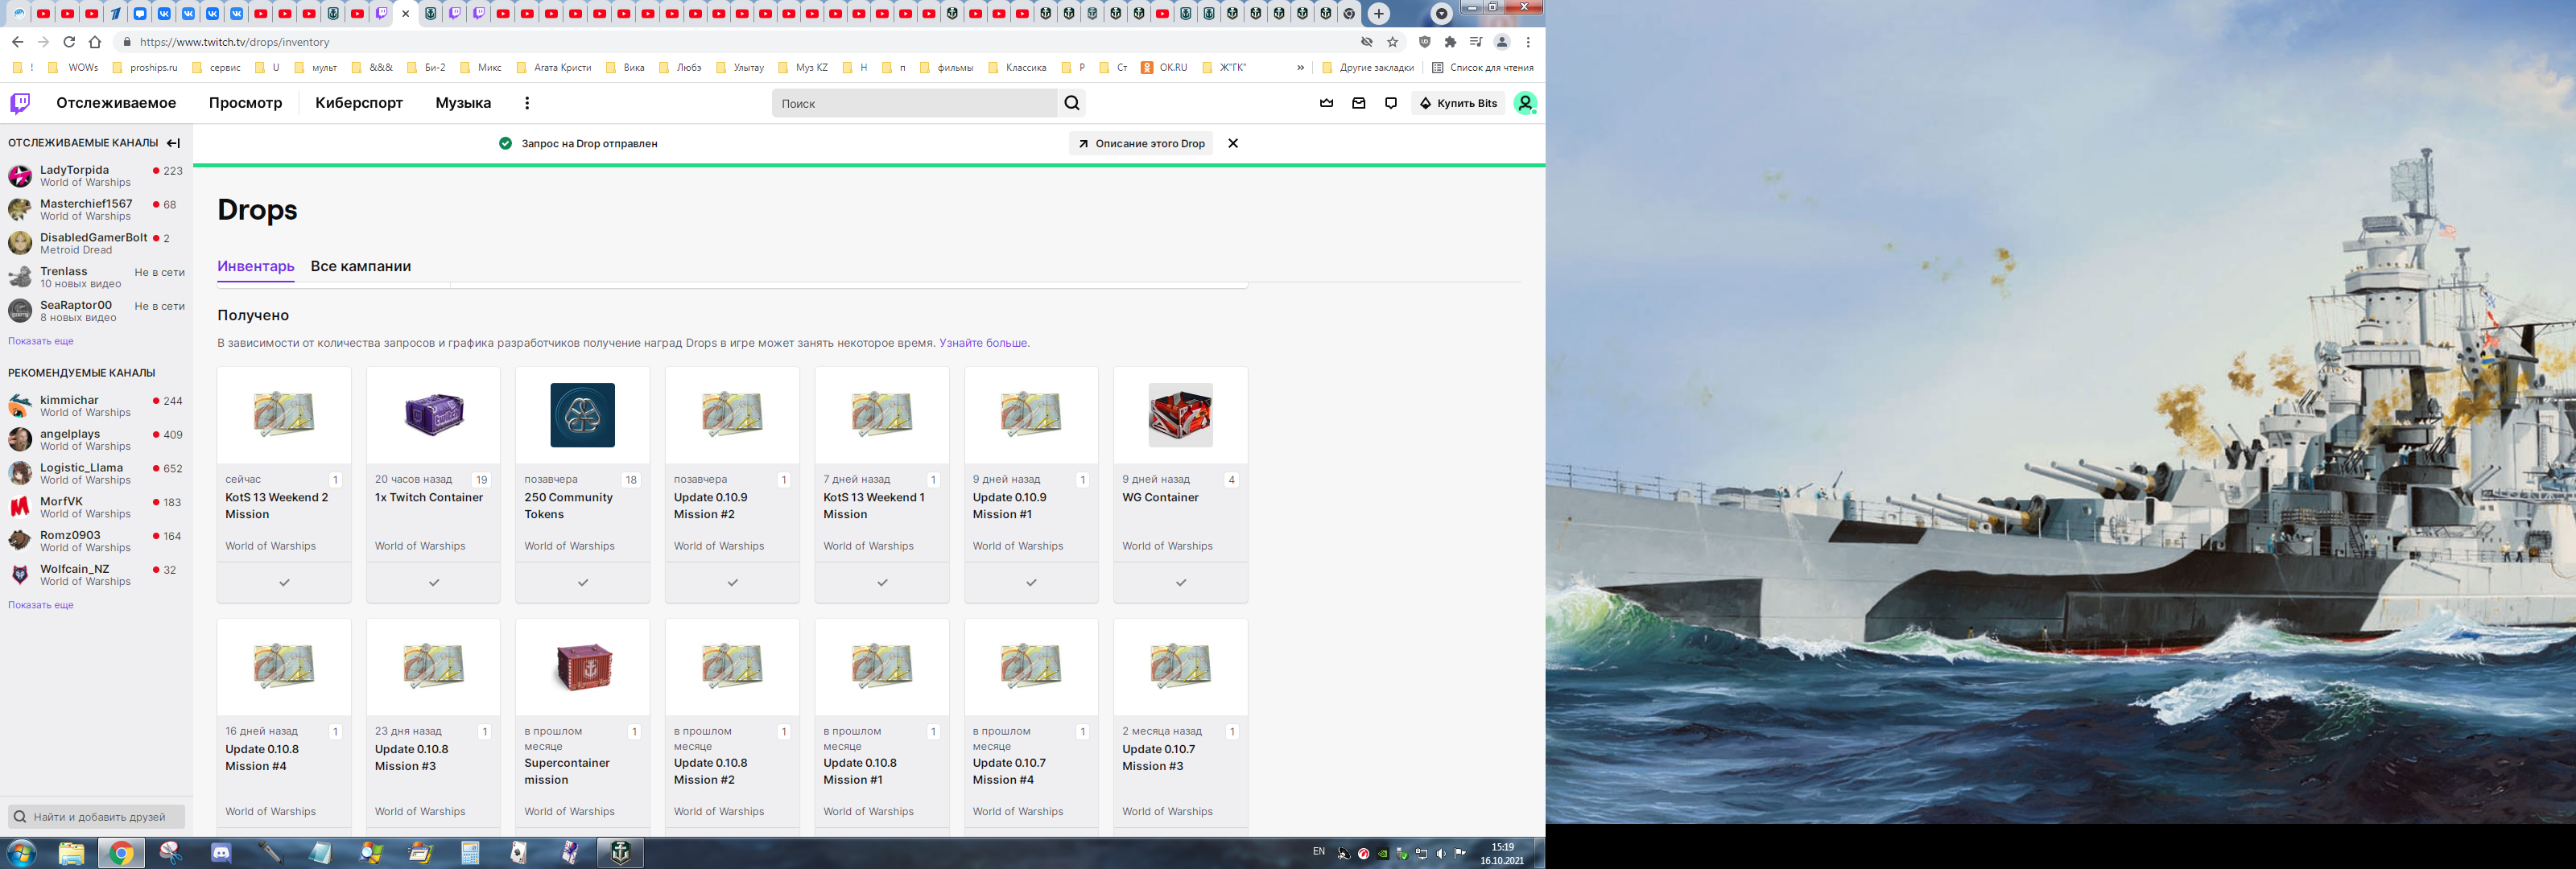Dismiss the Drop request sent notification
2576x869 pixels.
pyautogui.click(x=1233, y=143)
